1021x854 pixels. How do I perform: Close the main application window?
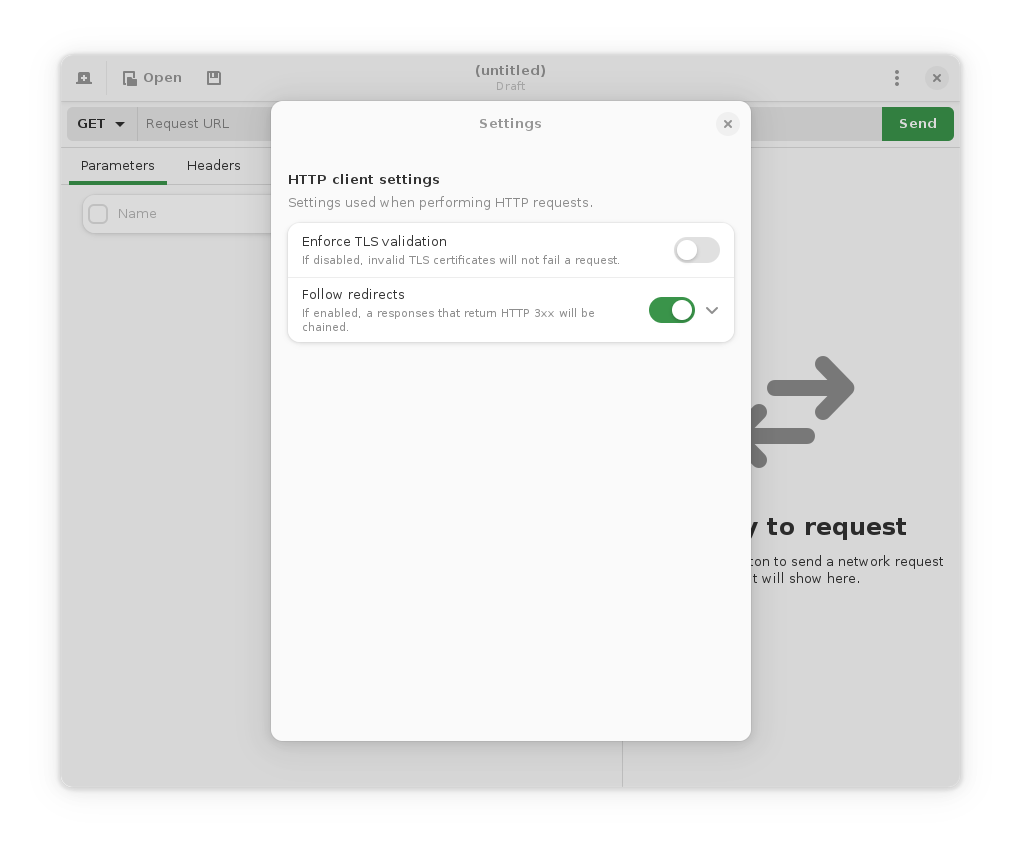click(x=936, y=78)
